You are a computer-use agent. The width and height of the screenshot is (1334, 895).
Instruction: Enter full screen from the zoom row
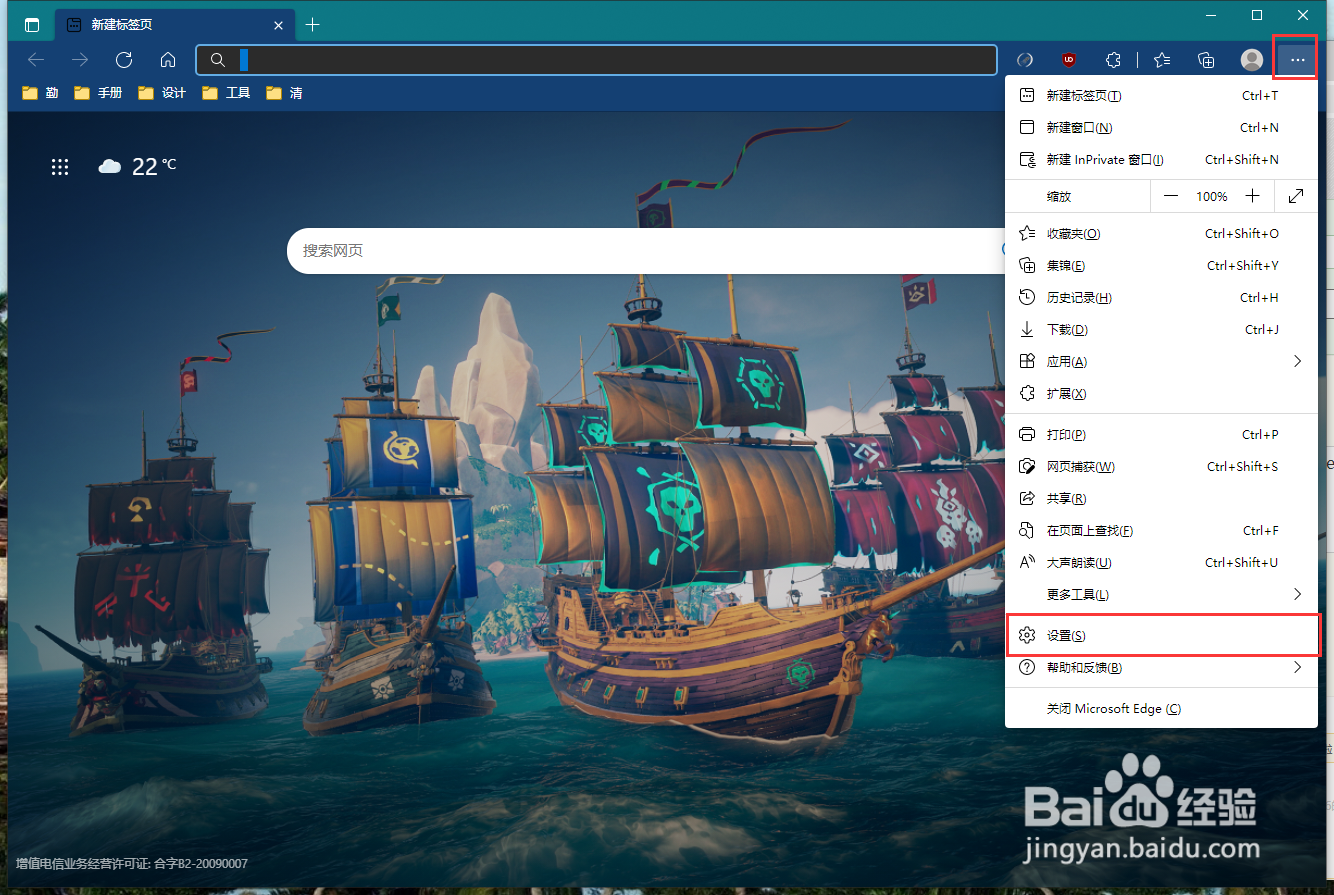click(1296, 196)
